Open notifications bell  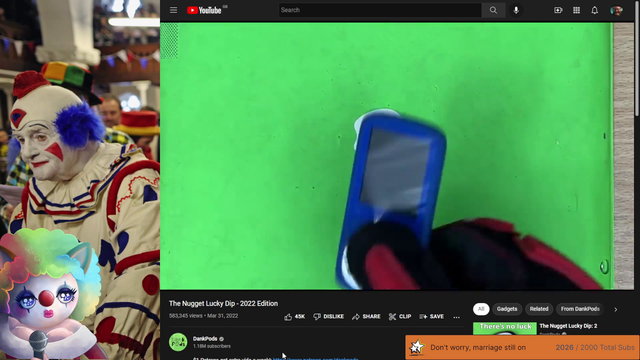pos(595,10)
